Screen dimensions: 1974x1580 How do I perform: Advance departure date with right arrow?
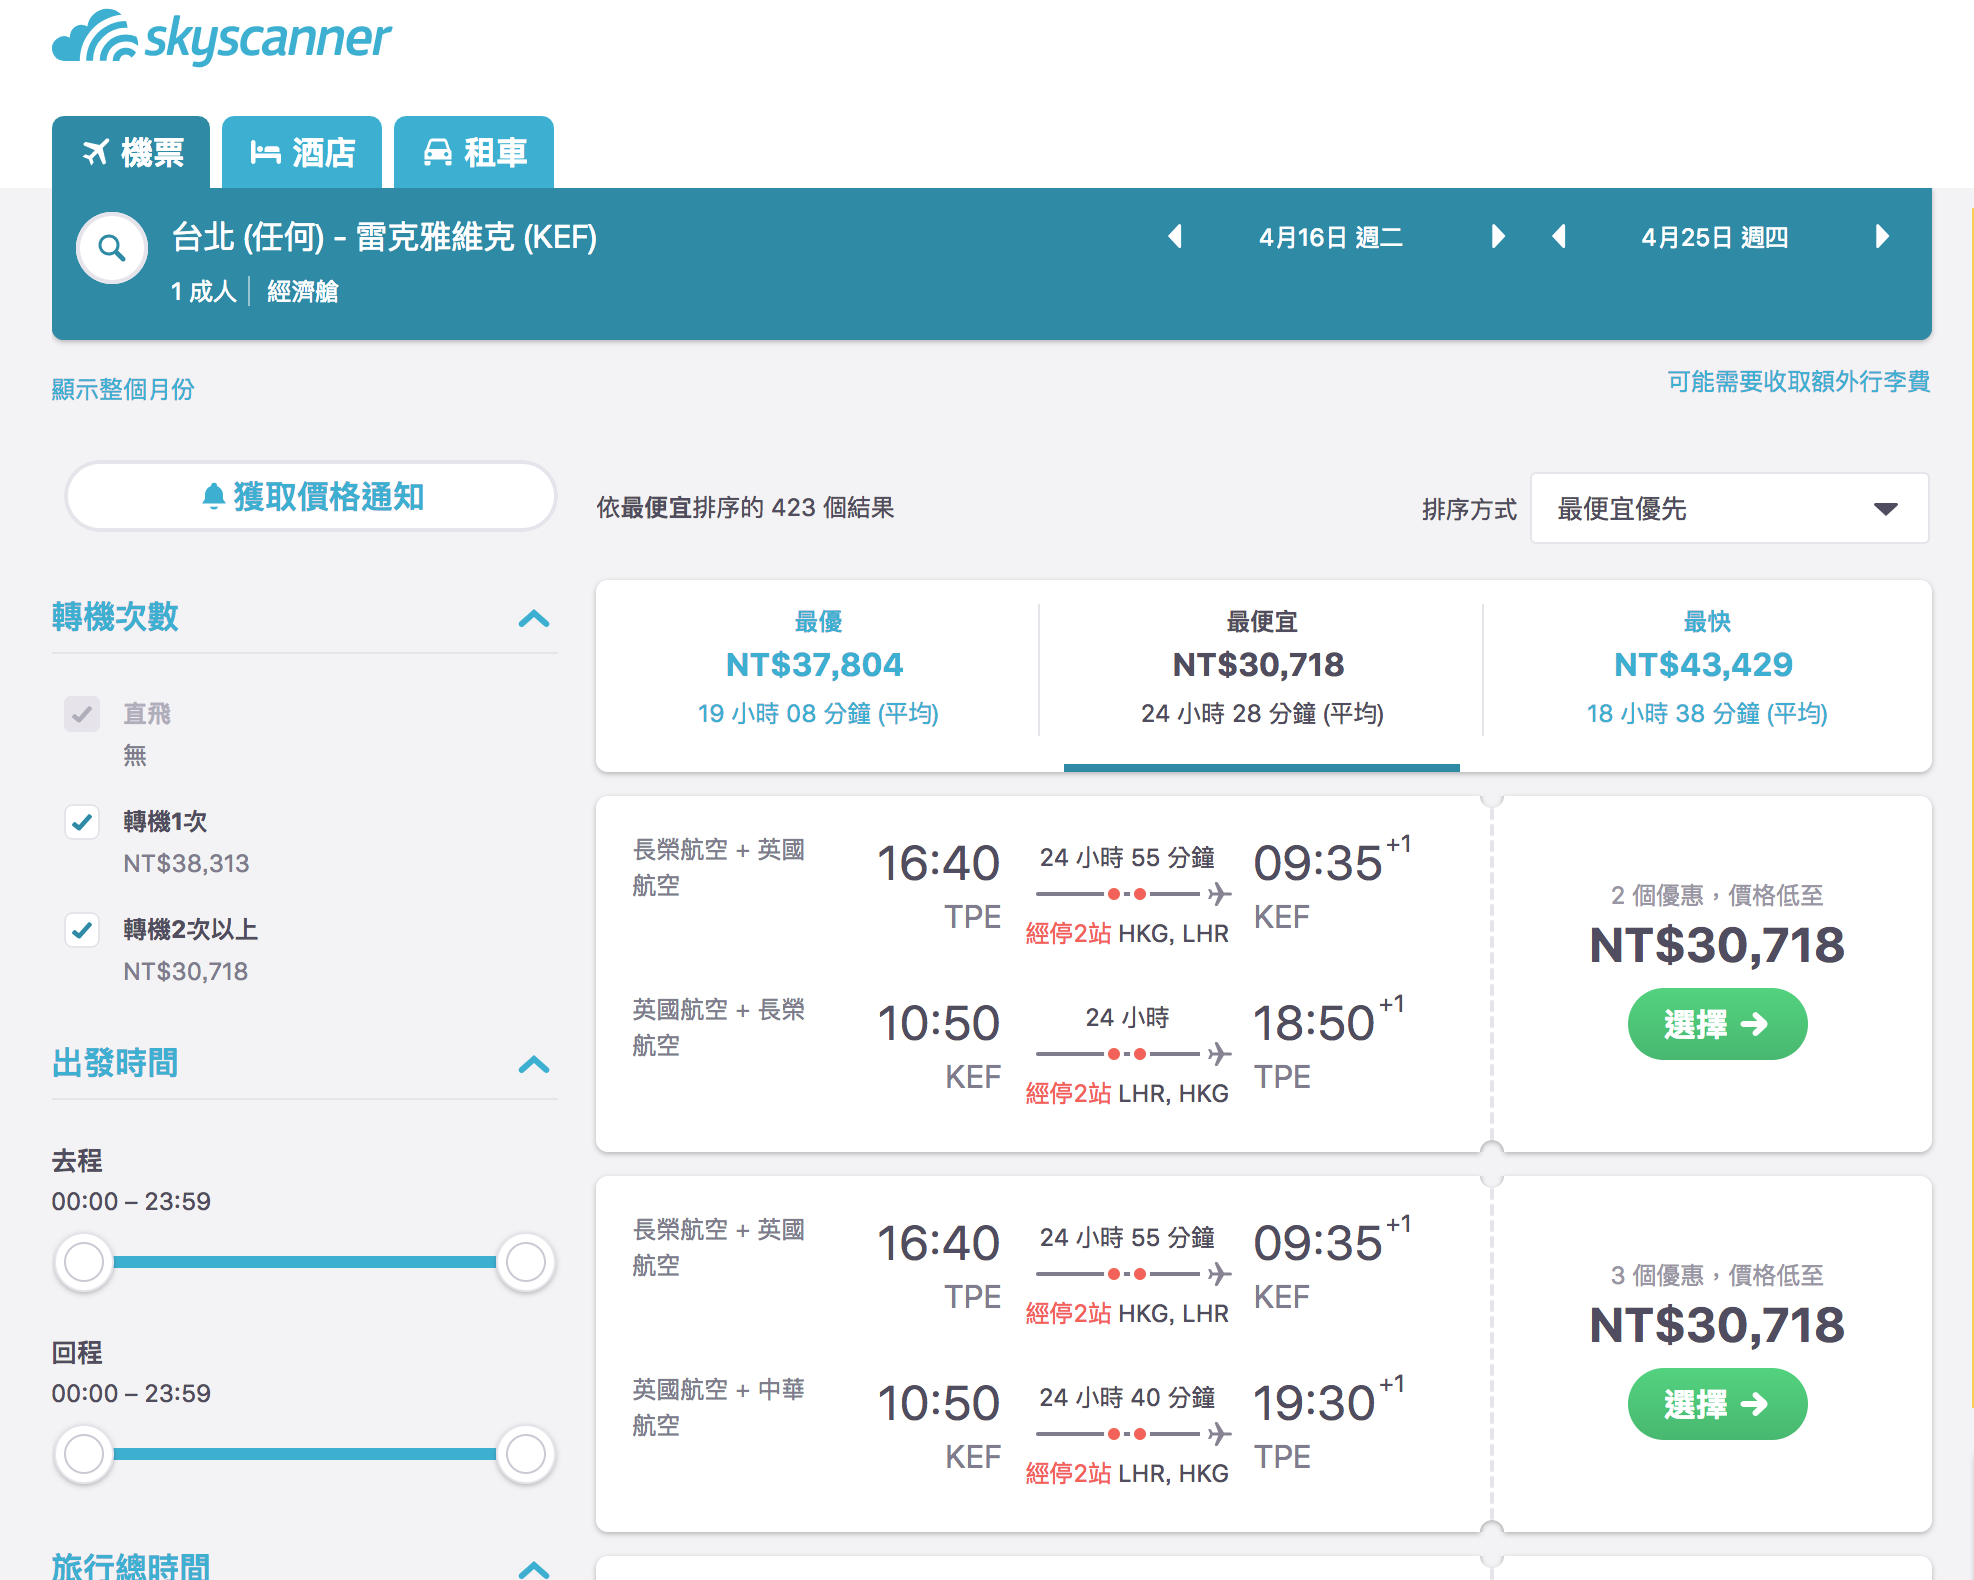click(x=1497, y=237)
